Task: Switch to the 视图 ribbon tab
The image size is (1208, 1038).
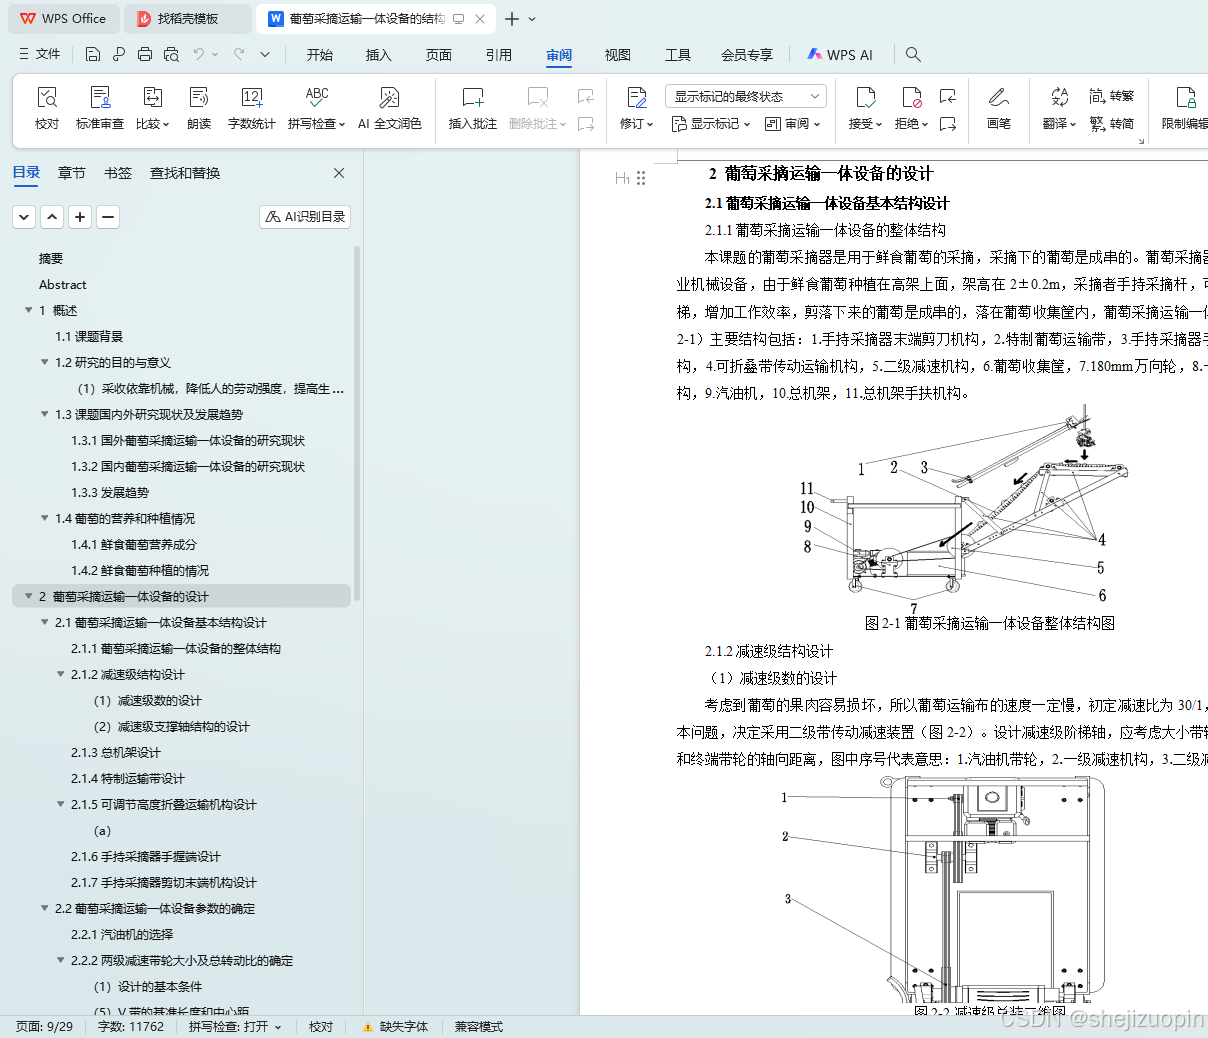Action: pos(618,55)
